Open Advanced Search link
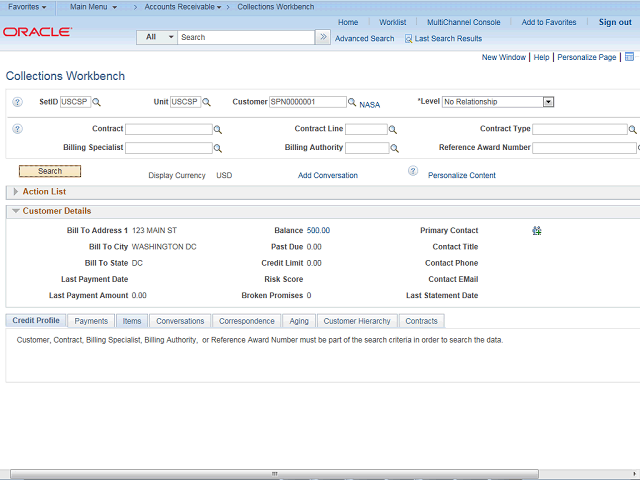The height and width of the screenshot is (480, 640). pos(364,39)
